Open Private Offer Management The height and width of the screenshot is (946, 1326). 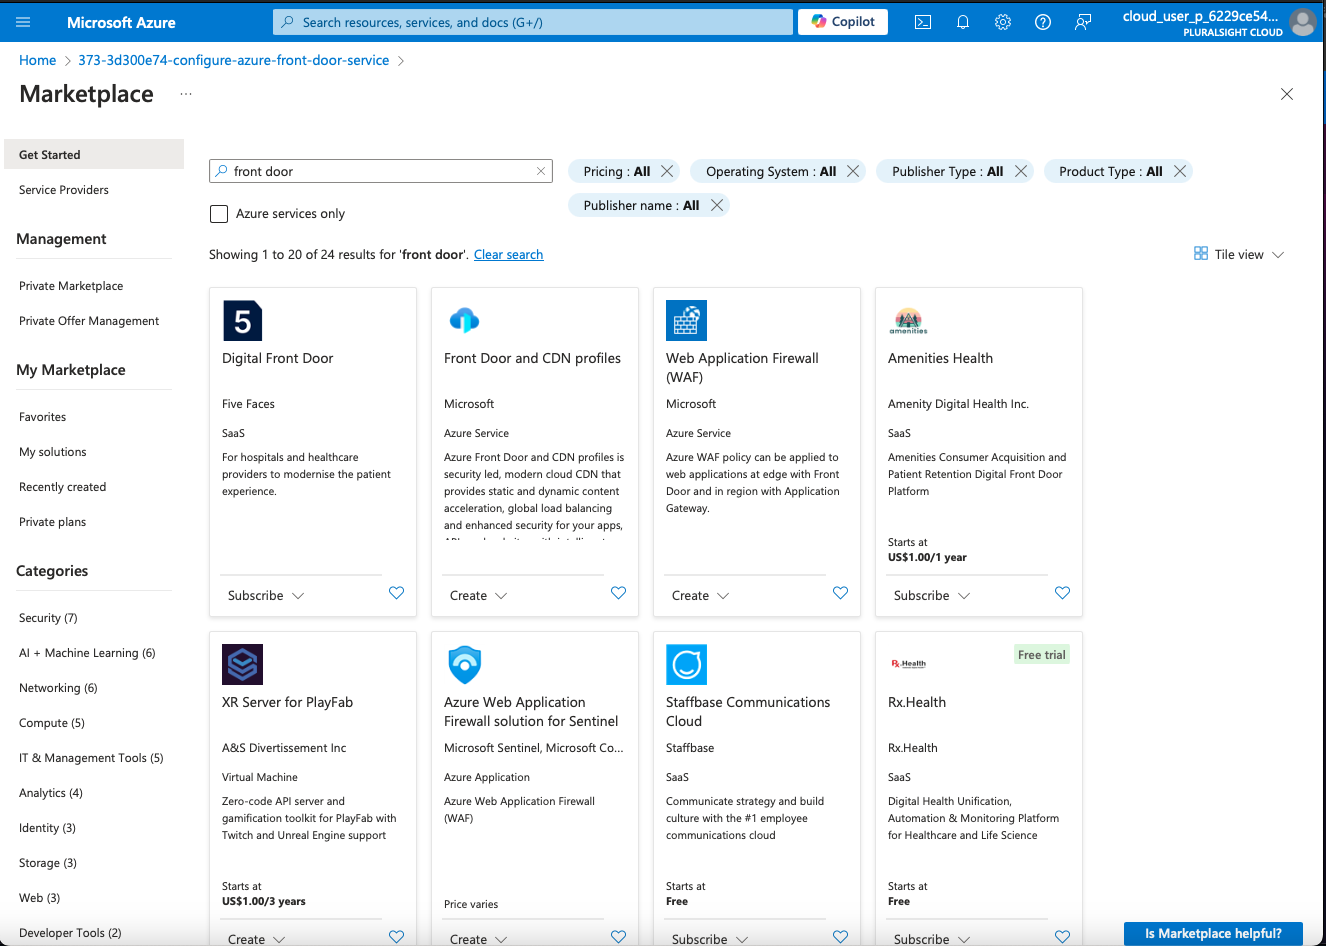[89, 321]
